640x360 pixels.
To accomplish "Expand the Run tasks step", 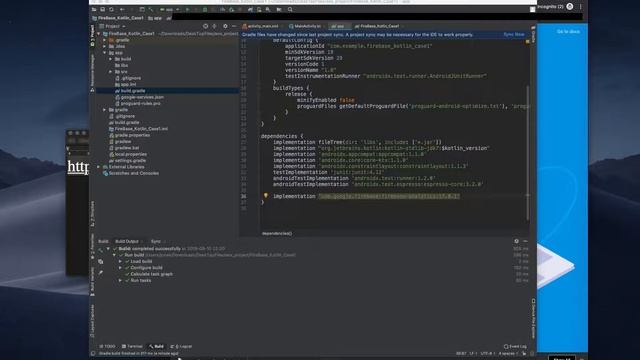I will point(120,280).
